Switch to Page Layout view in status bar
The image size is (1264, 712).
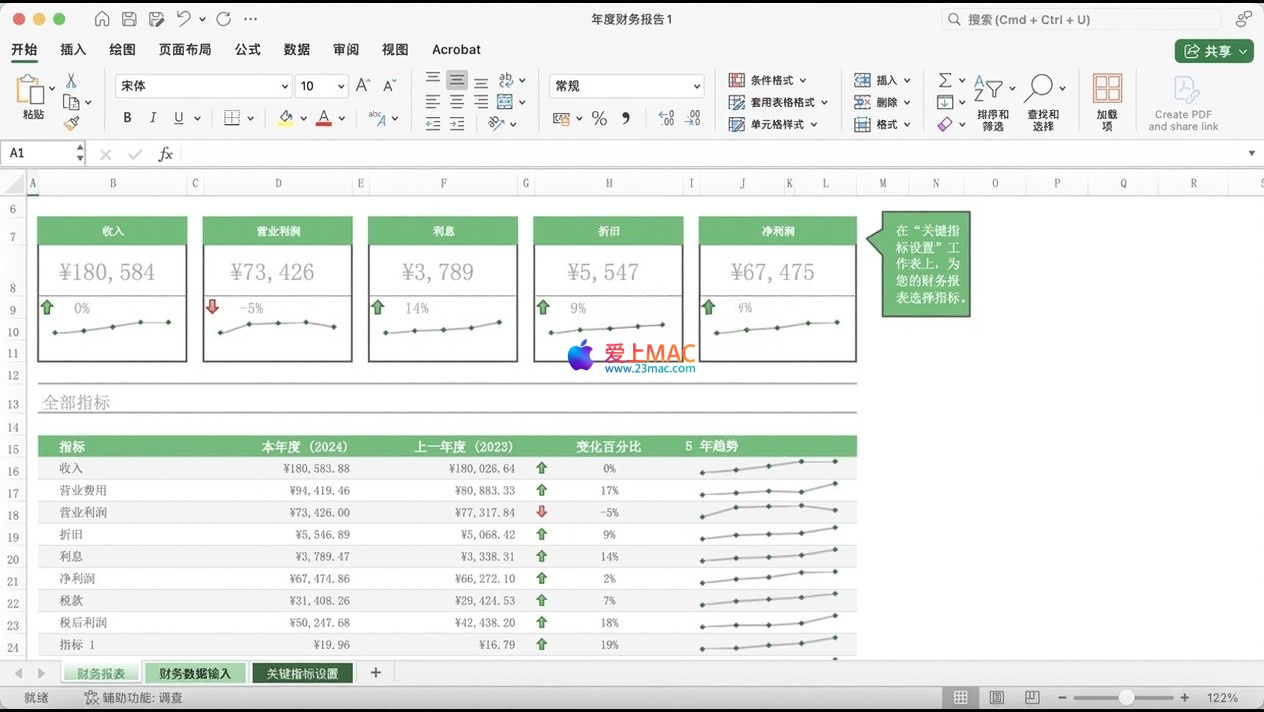[997, 697]
